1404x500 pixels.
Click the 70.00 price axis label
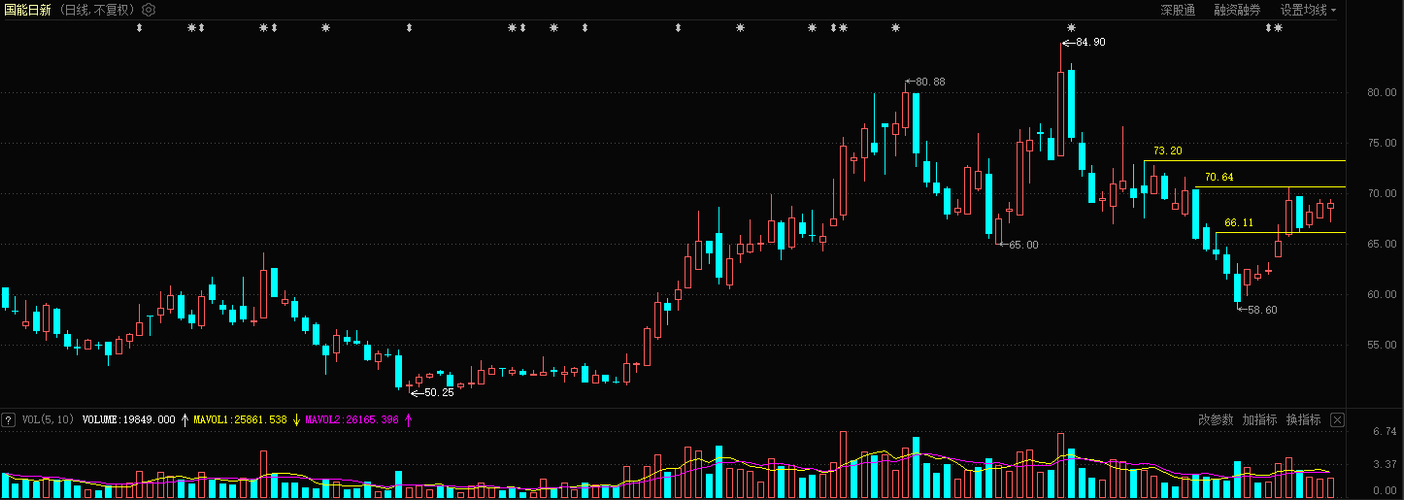(1381, 193)
